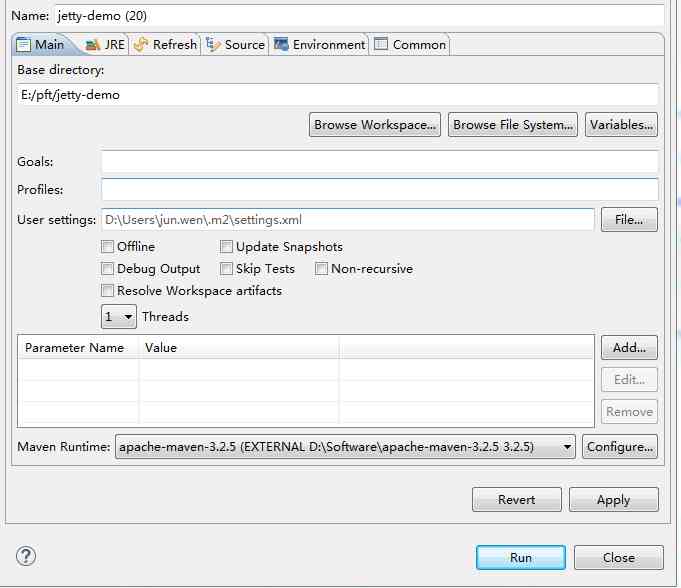Click the Common tab icon
This screenshot has width=681, height=588.
coord(381,45)
